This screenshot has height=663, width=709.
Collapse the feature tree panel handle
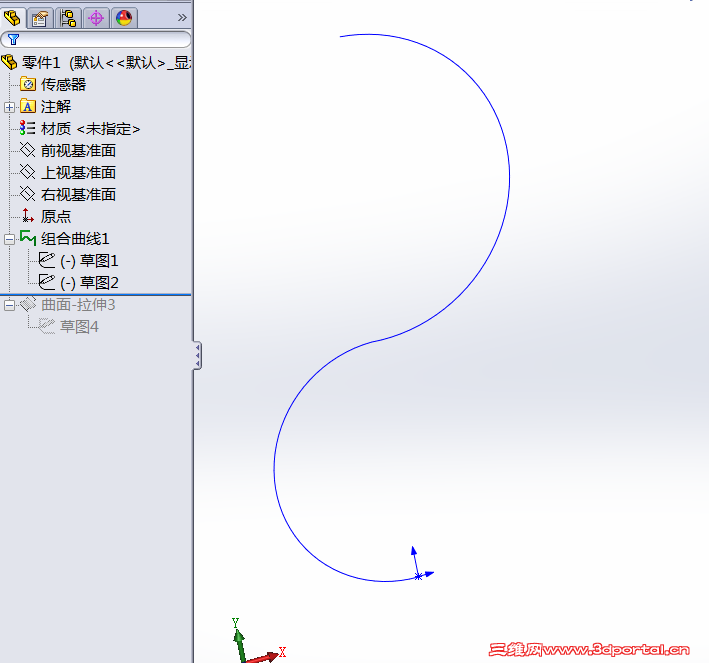pyautogui.click(x=197, y=355)
